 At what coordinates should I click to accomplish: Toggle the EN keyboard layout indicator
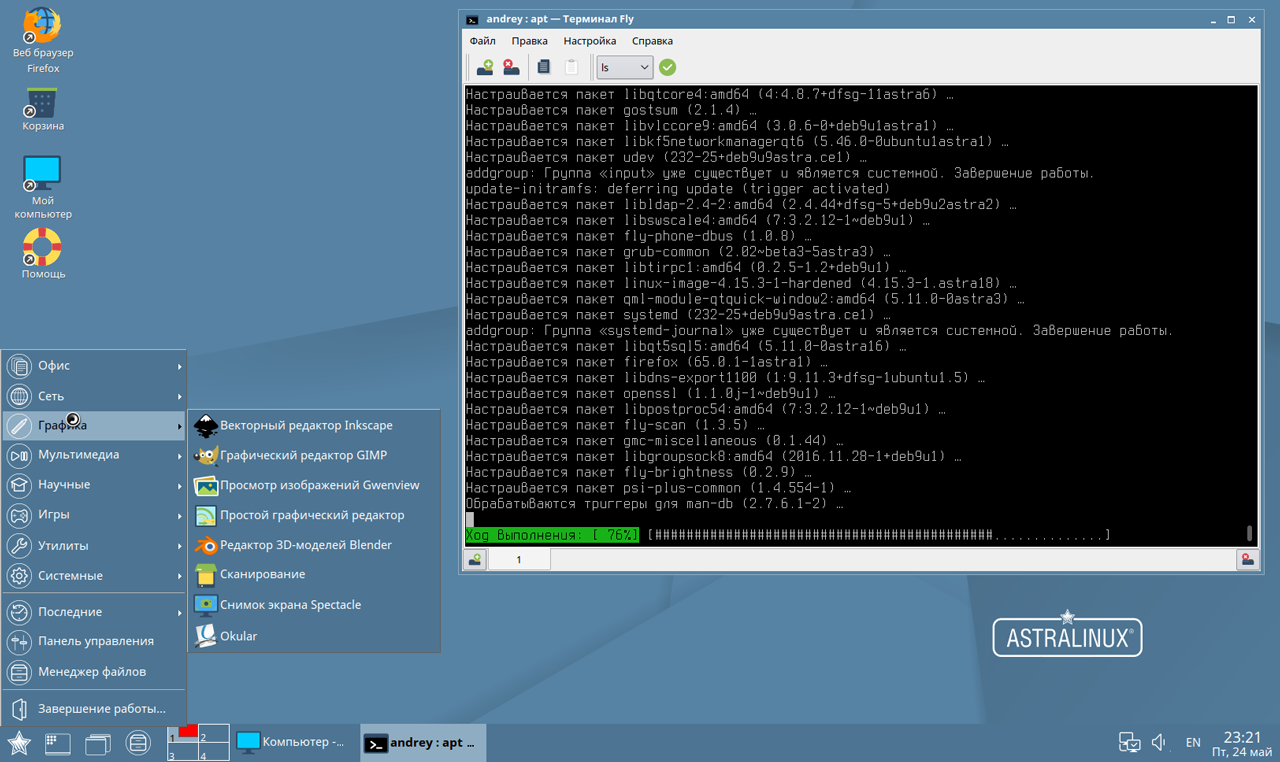coord(1193,743)
